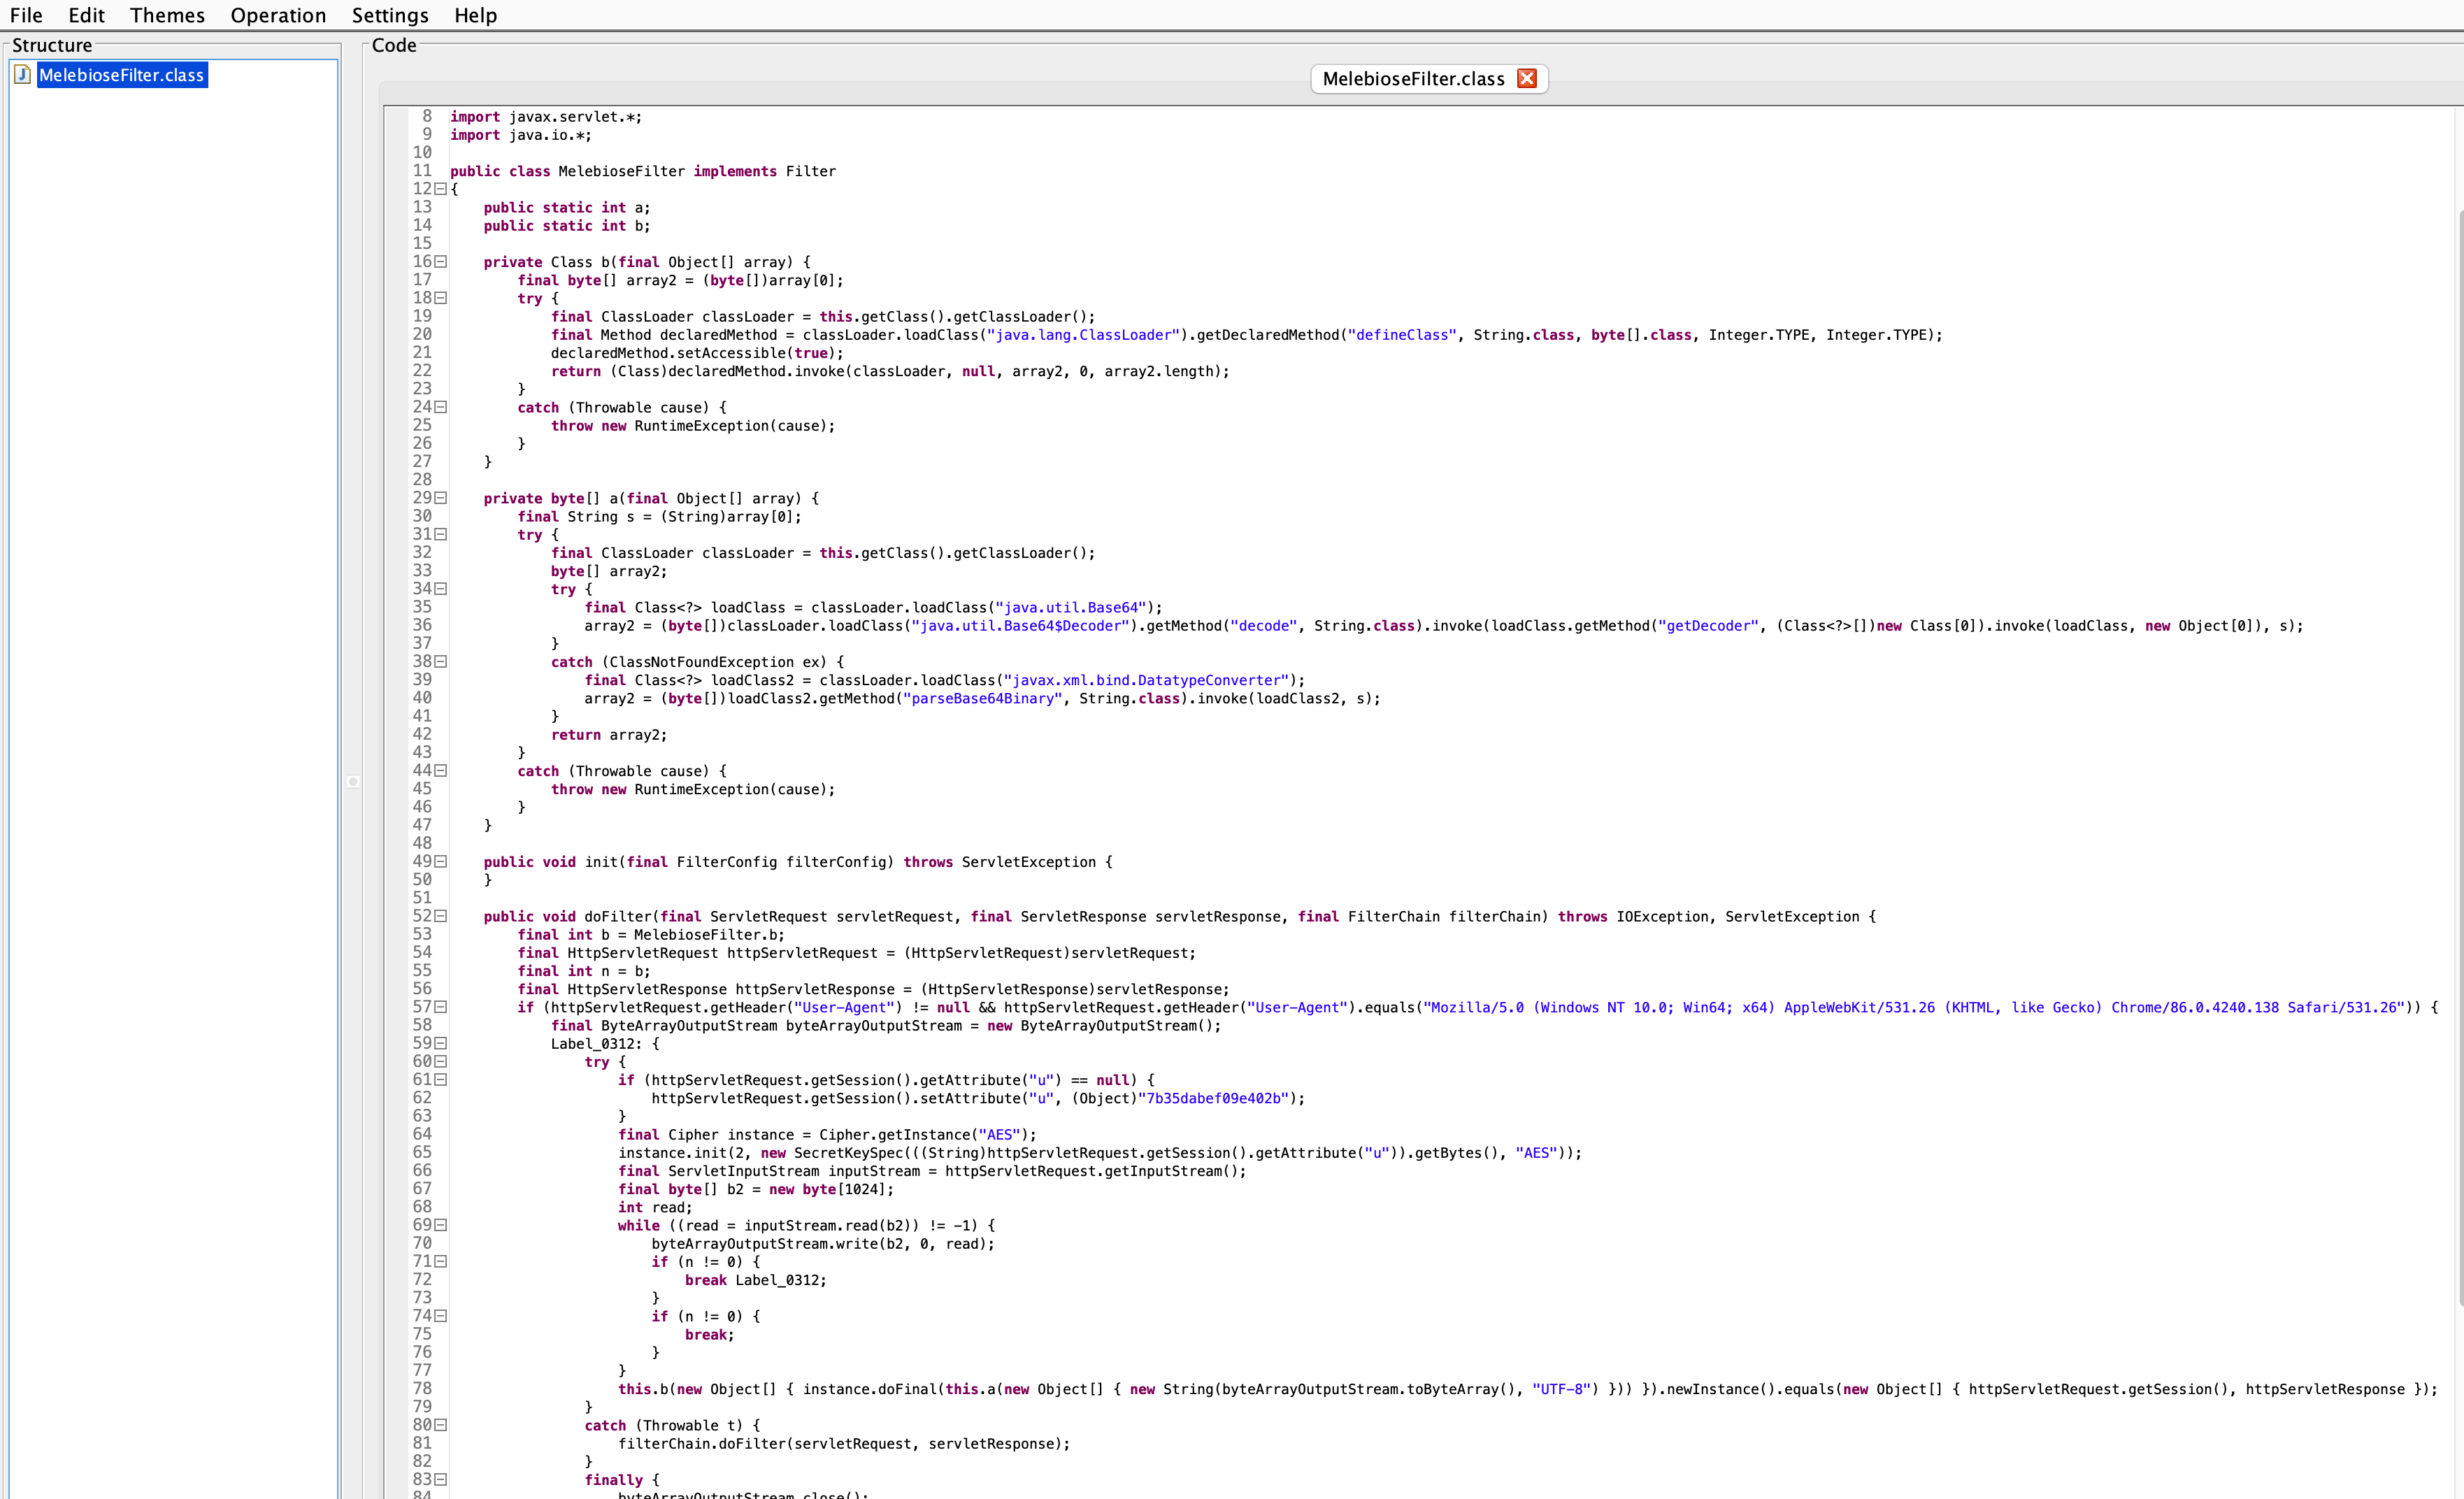Click the key string "7b35dabef09e402b"
This screenshot has width=2464, height=1499.
[1213, 1099]
